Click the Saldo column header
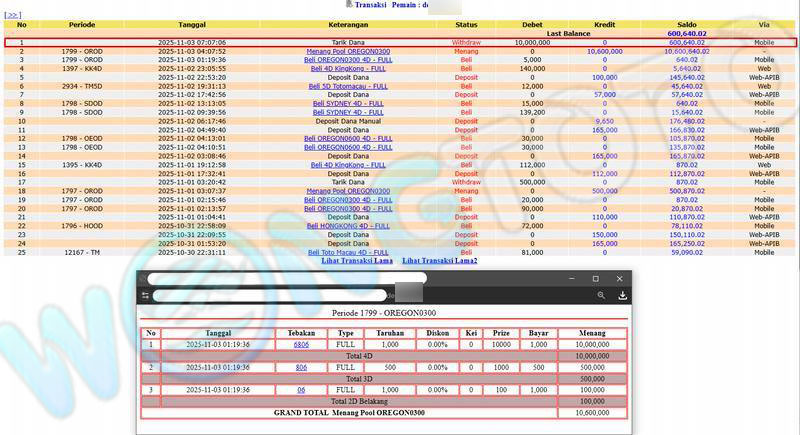Screen dimensions: 800x435 (x=679, y=23)
